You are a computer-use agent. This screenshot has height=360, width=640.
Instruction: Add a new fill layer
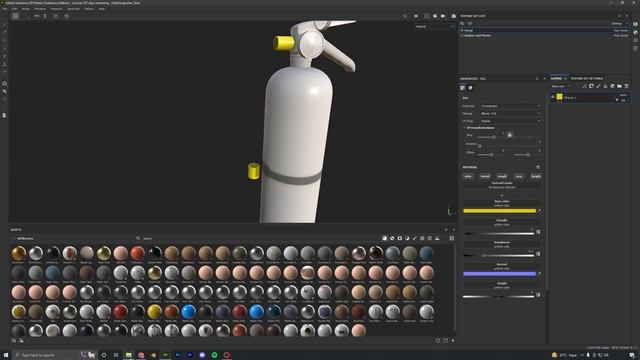click(605, 86)
